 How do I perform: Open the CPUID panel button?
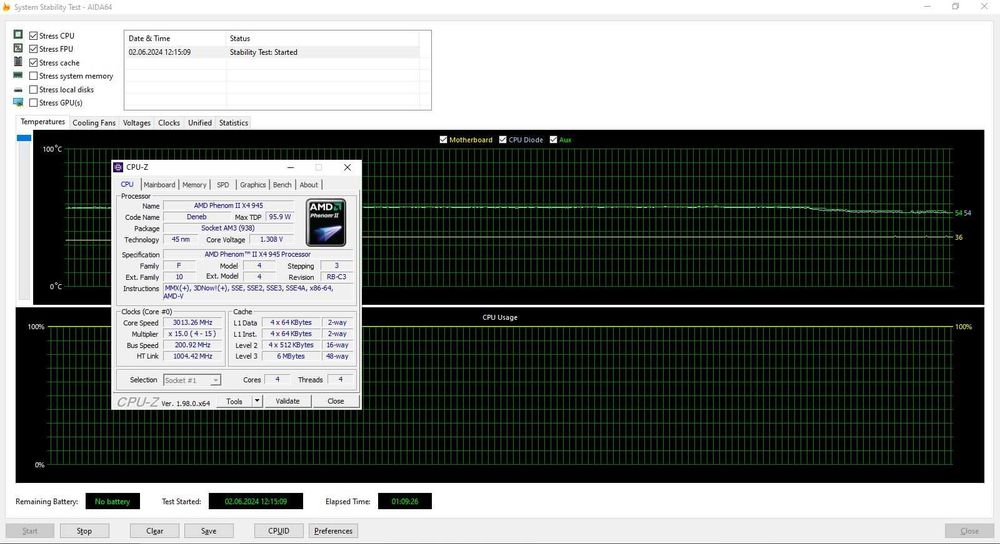(279, 531)
